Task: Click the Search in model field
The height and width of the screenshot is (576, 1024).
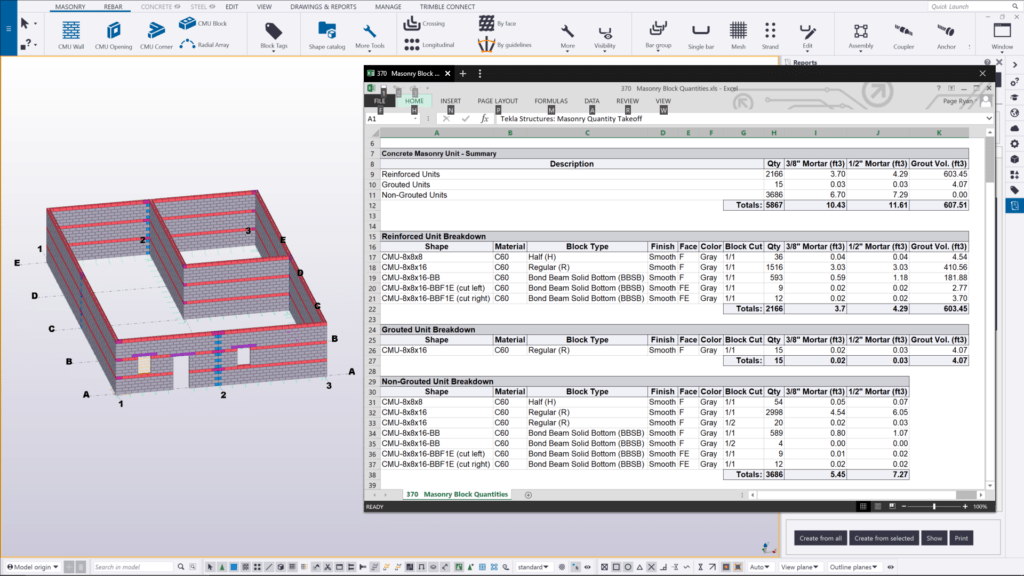Action: (x=142, y=567)
